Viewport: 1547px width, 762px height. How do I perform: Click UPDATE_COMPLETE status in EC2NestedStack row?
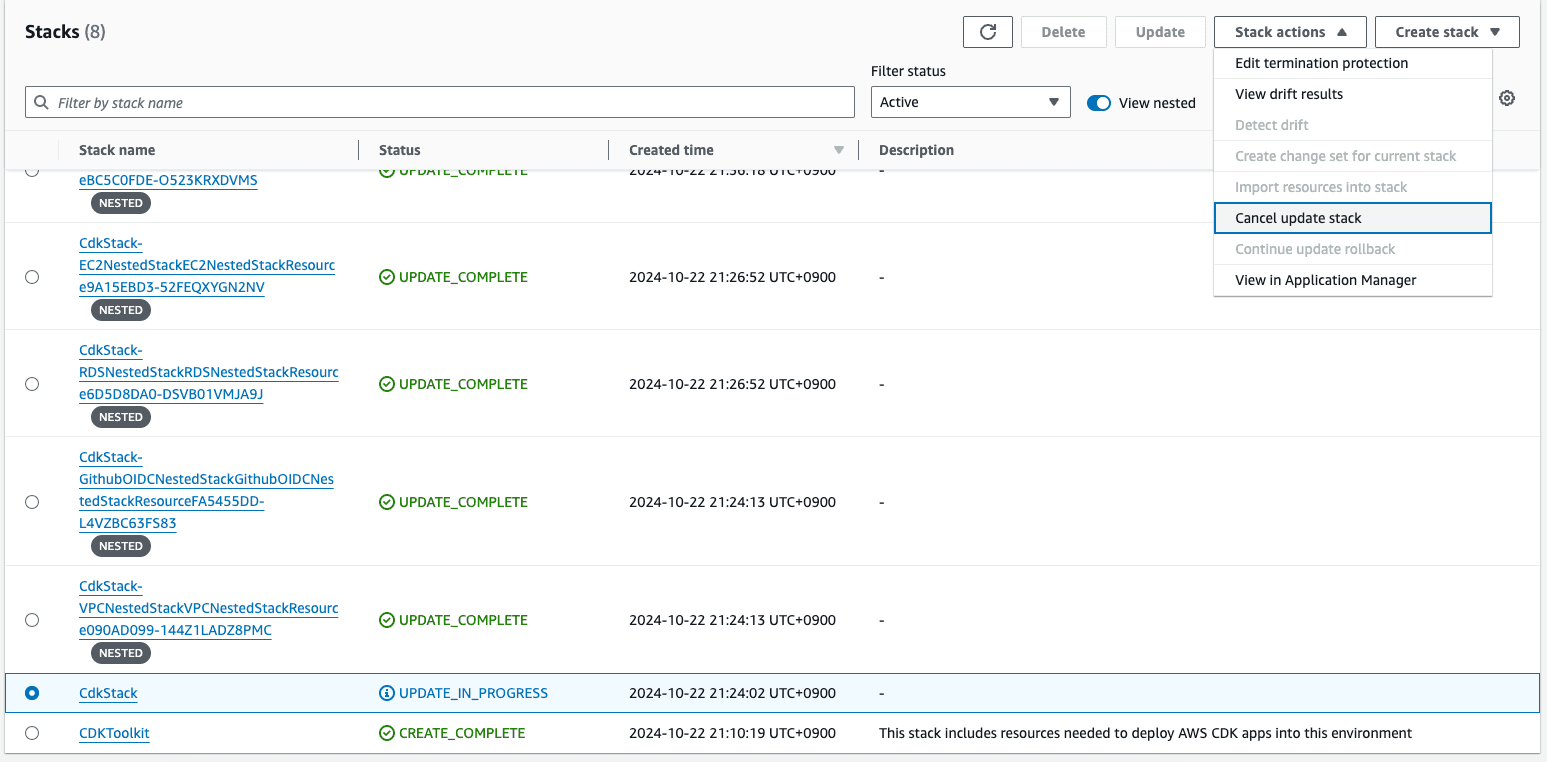click(463, 277)
